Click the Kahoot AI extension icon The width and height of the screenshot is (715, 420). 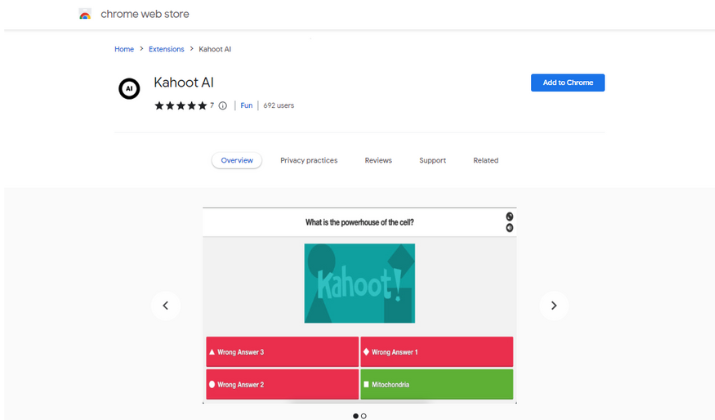point(129,88)
